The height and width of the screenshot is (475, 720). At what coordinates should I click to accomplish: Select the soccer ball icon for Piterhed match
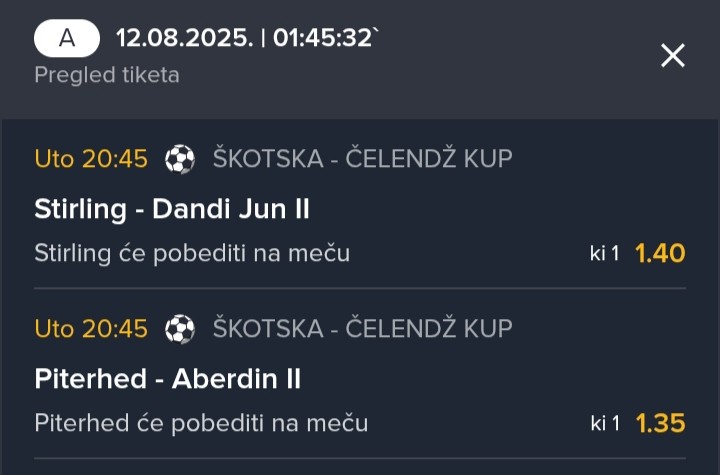pos(180,328)
